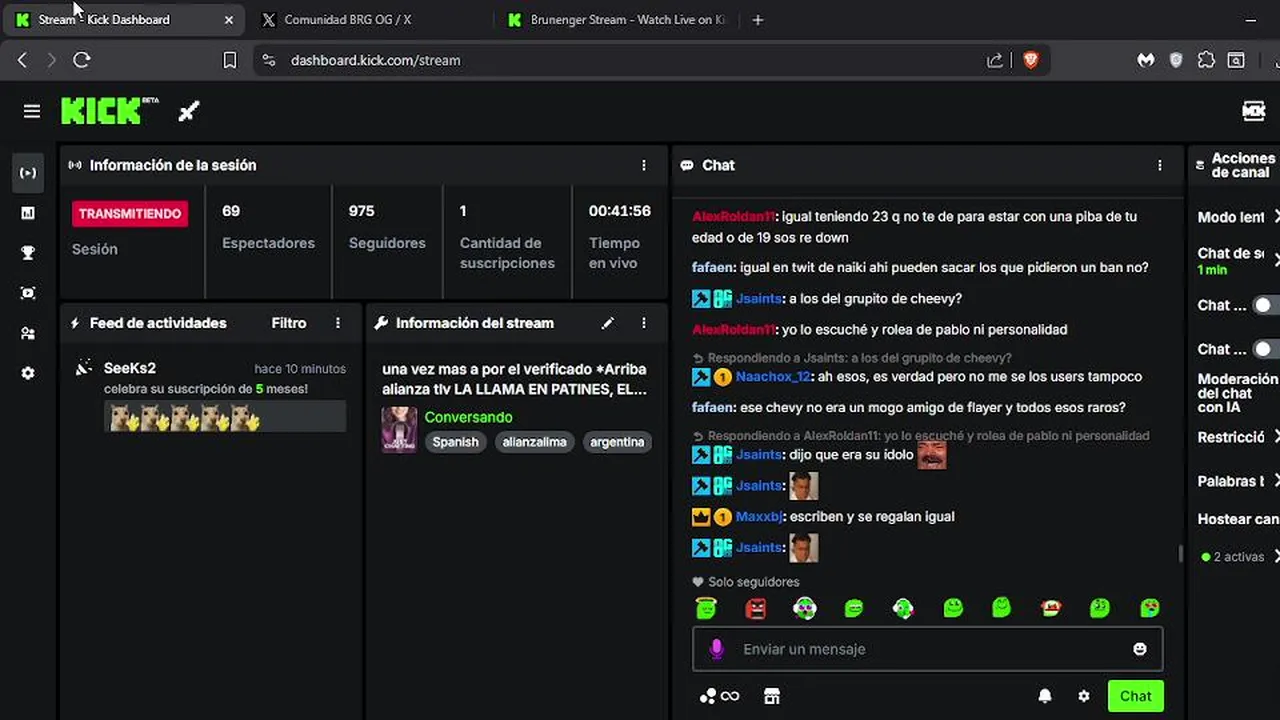Send message with the green Chat button
This screenshot has height=720, width=1280.
tap(1135, 696)
